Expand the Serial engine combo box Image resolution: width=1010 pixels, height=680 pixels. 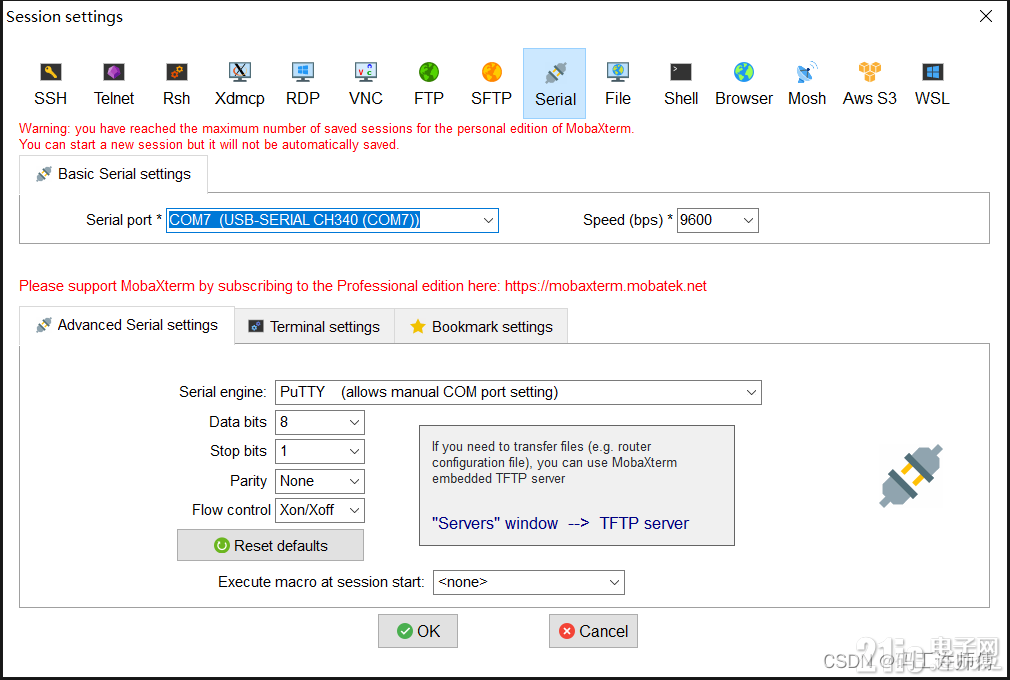click(518, 392)
